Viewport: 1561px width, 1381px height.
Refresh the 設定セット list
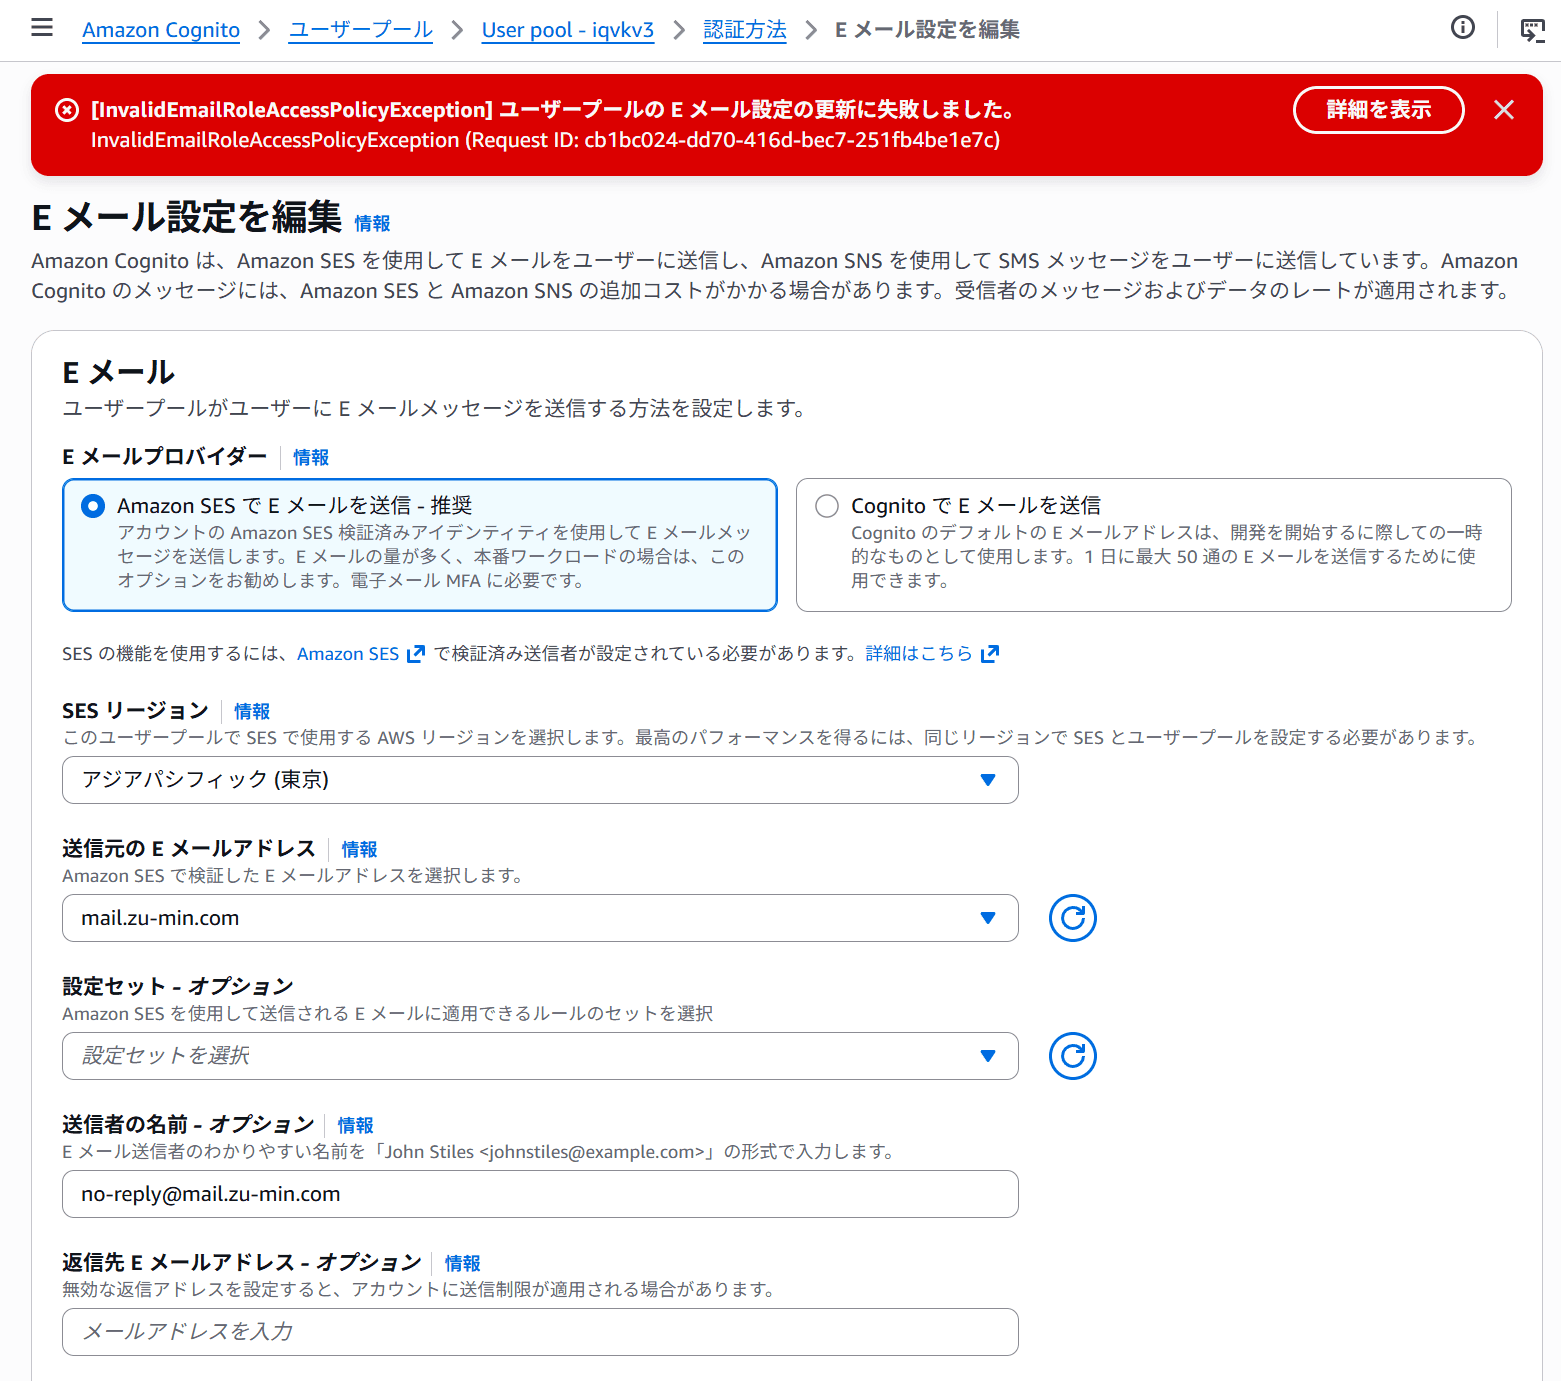pyautogui.click(x=1071, y=1055)
